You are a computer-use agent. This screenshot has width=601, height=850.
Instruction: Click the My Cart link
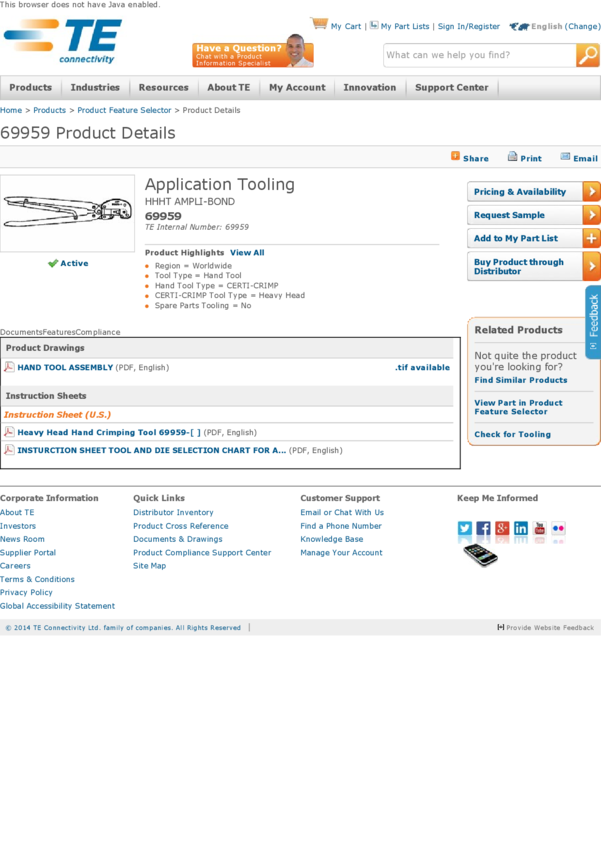[346, 26]
